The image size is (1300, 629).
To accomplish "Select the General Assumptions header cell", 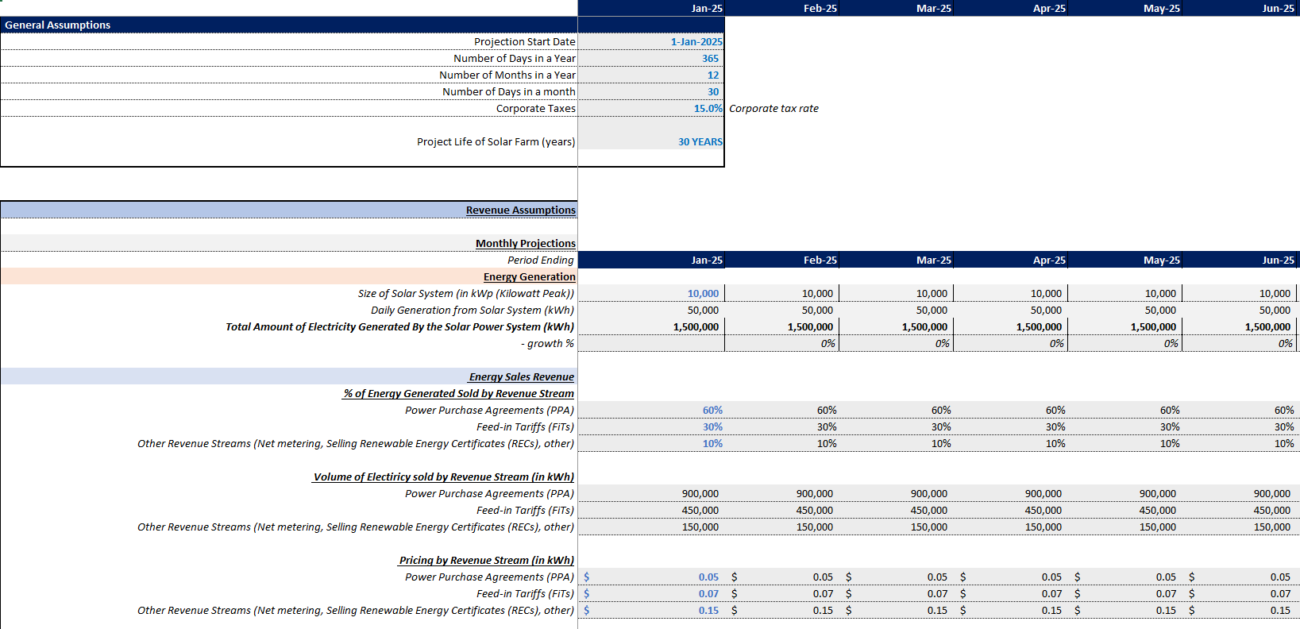I will 289,25.
